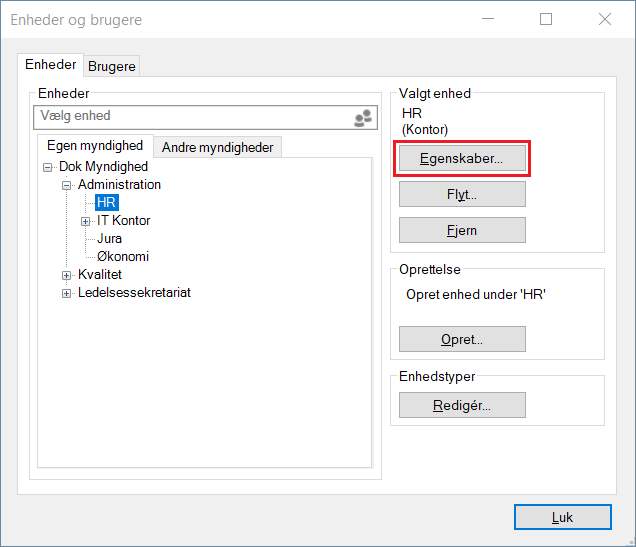Open the Andre myndigheder tab
This screenshot has height=547, width=636.
coord(217,147)
